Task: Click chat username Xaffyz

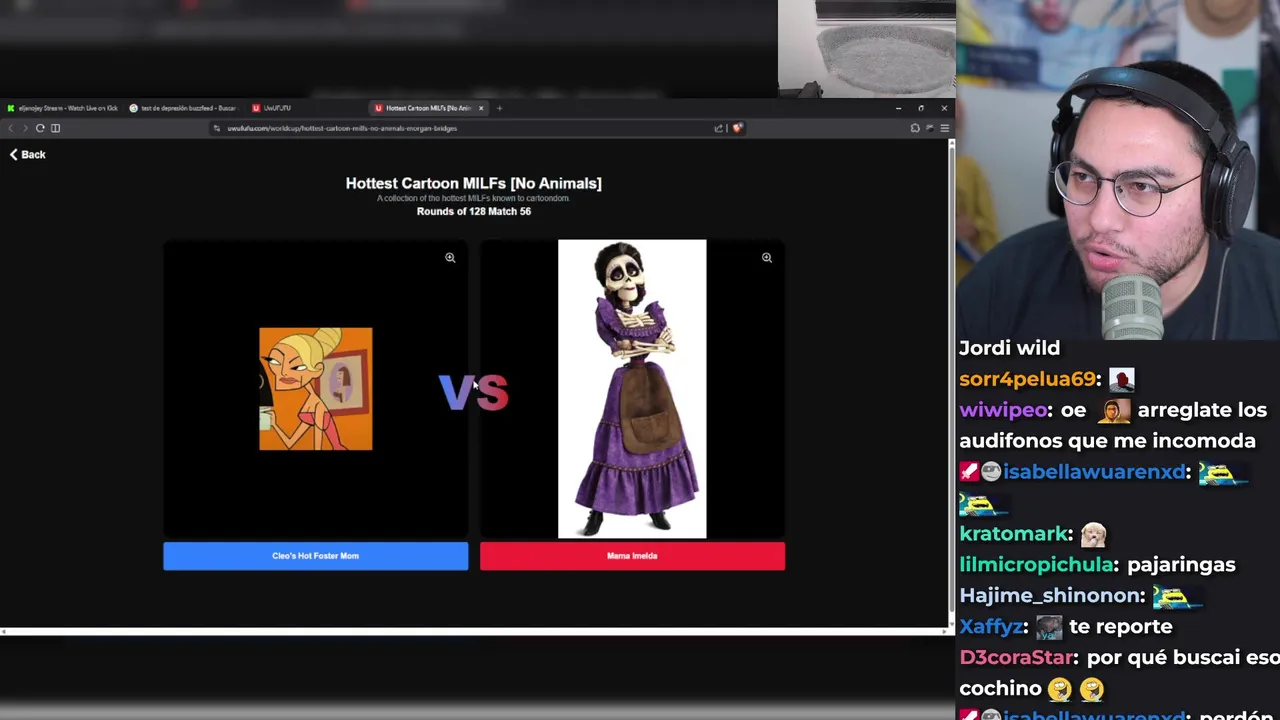Action: [x=993, y=627]
